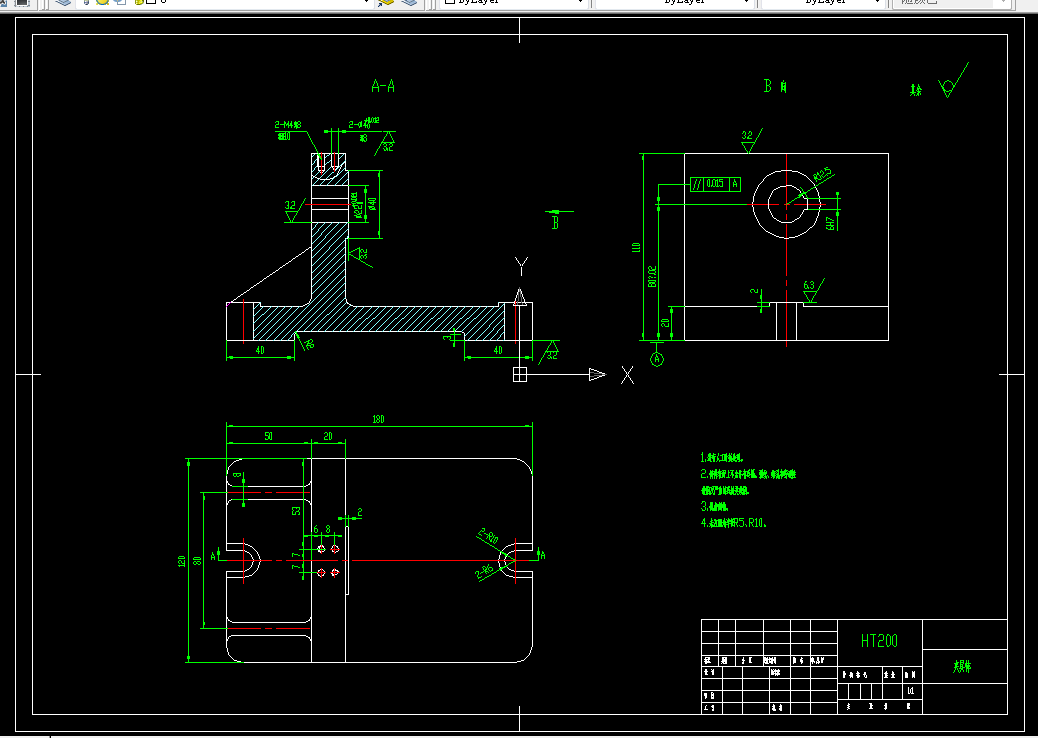Select the 53 dimension in plan view
The height and width of the screenshot is (738, 1038).
click(296, 510)
